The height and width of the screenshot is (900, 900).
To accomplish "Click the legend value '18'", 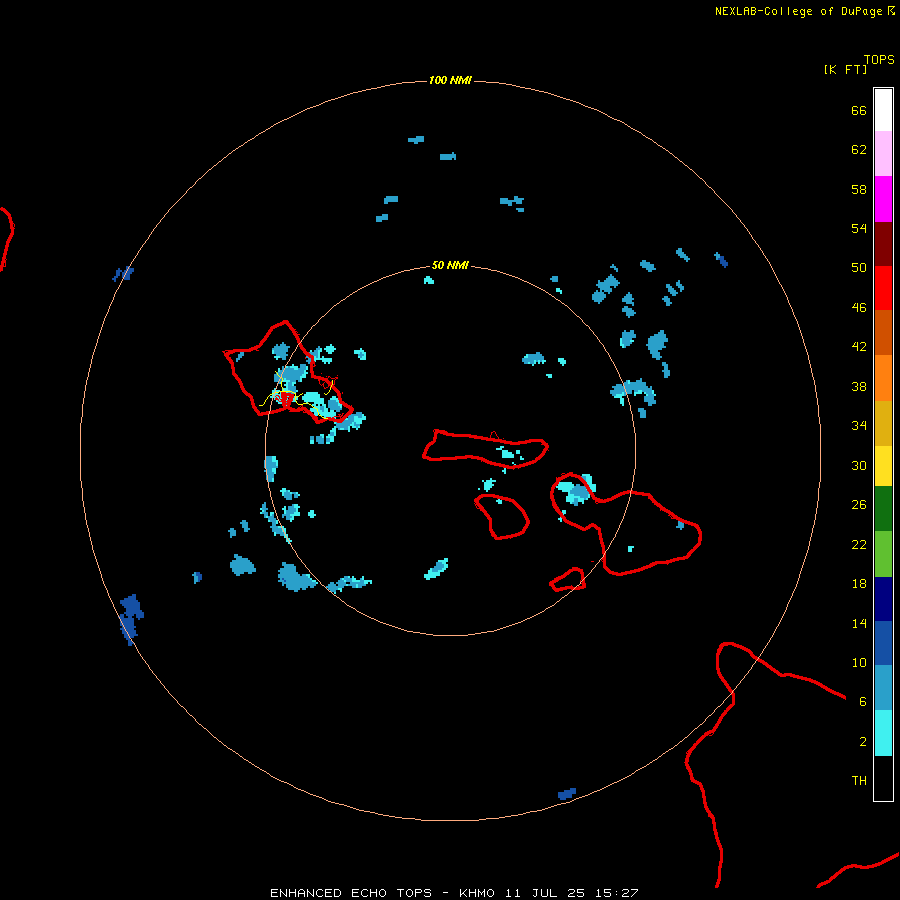I will (859, 584).
